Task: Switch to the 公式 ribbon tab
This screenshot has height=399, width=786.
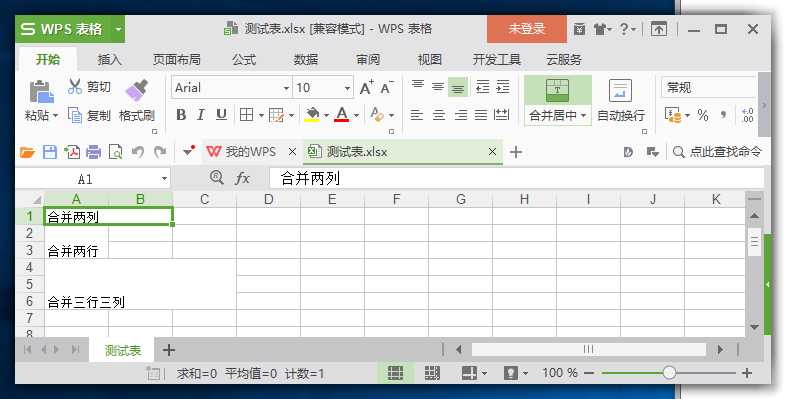Action: pos(244,60)
